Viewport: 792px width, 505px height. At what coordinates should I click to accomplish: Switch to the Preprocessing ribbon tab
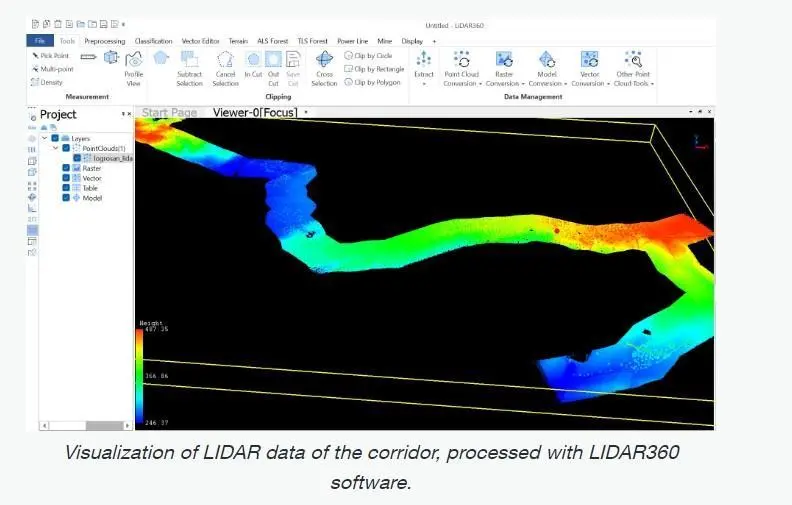pos(105,41)
